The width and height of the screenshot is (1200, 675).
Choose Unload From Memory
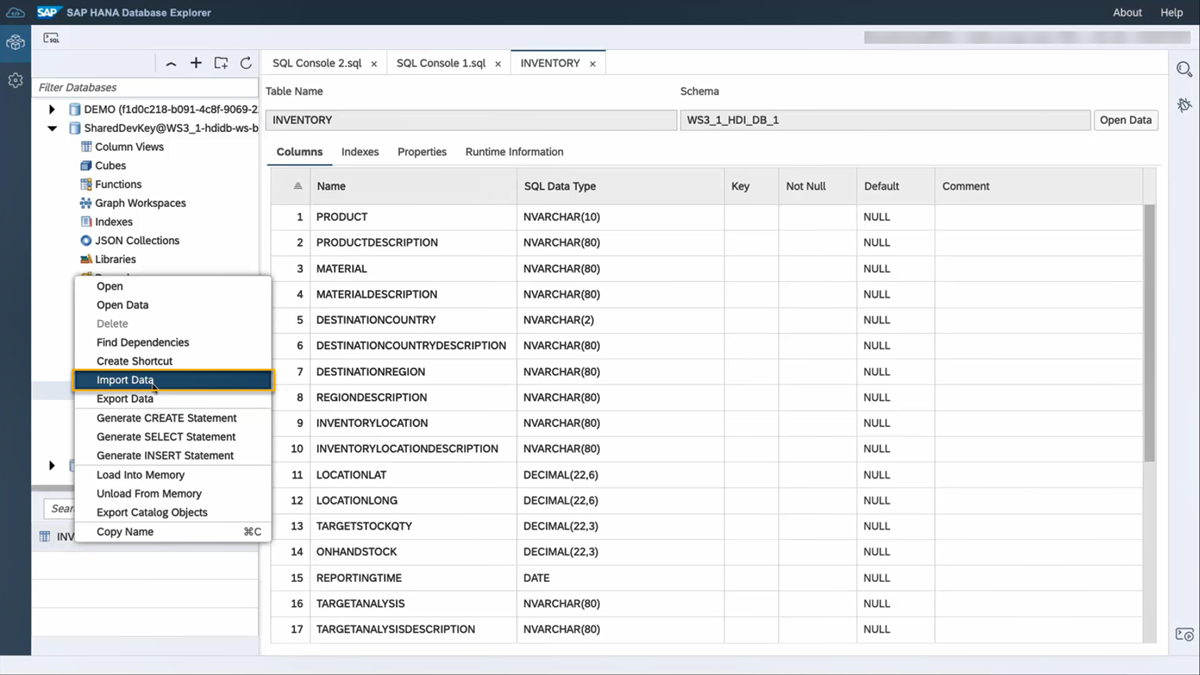pyautogui.click(x=172, y=494)
